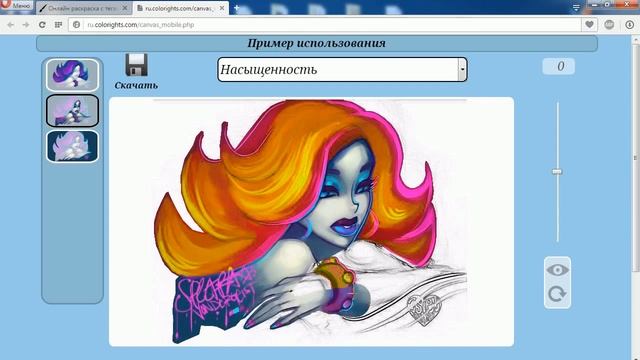The height and width of the screenshot is (360, 640).
Task: Click the site info globe icon
Action: pos(76,25)
